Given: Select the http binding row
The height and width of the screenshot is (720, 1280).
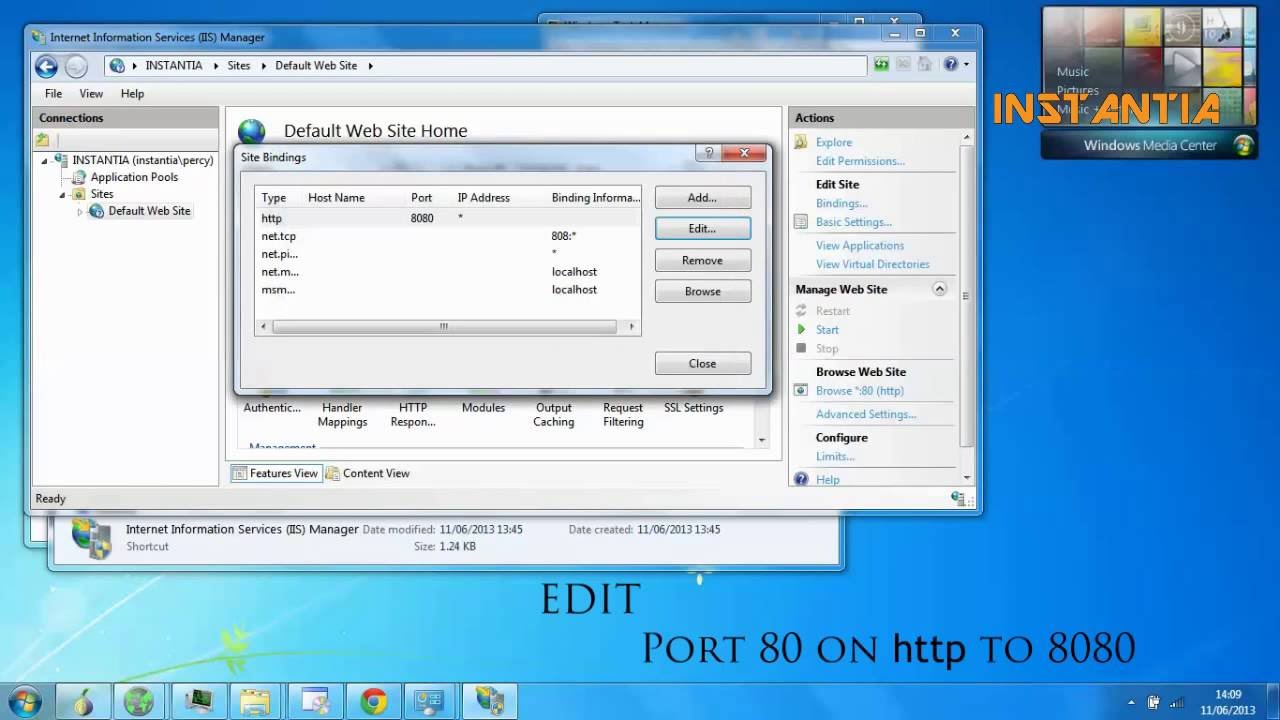Looking at the screenshot, I should [x=447, y=218].
